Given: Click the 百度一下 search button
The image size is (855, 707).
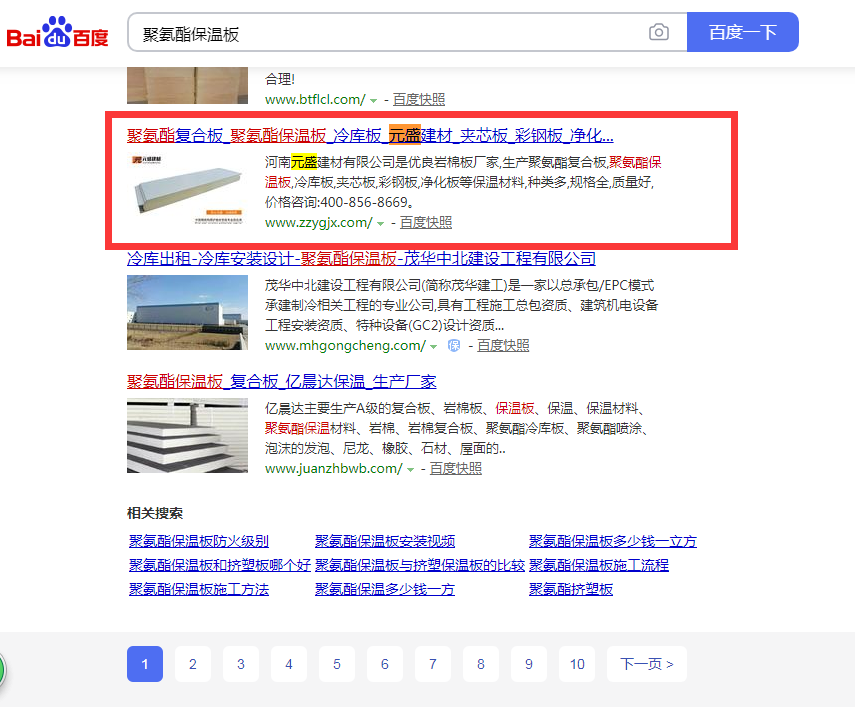Looking at the screenshot, I should click(x=742, y=32).
